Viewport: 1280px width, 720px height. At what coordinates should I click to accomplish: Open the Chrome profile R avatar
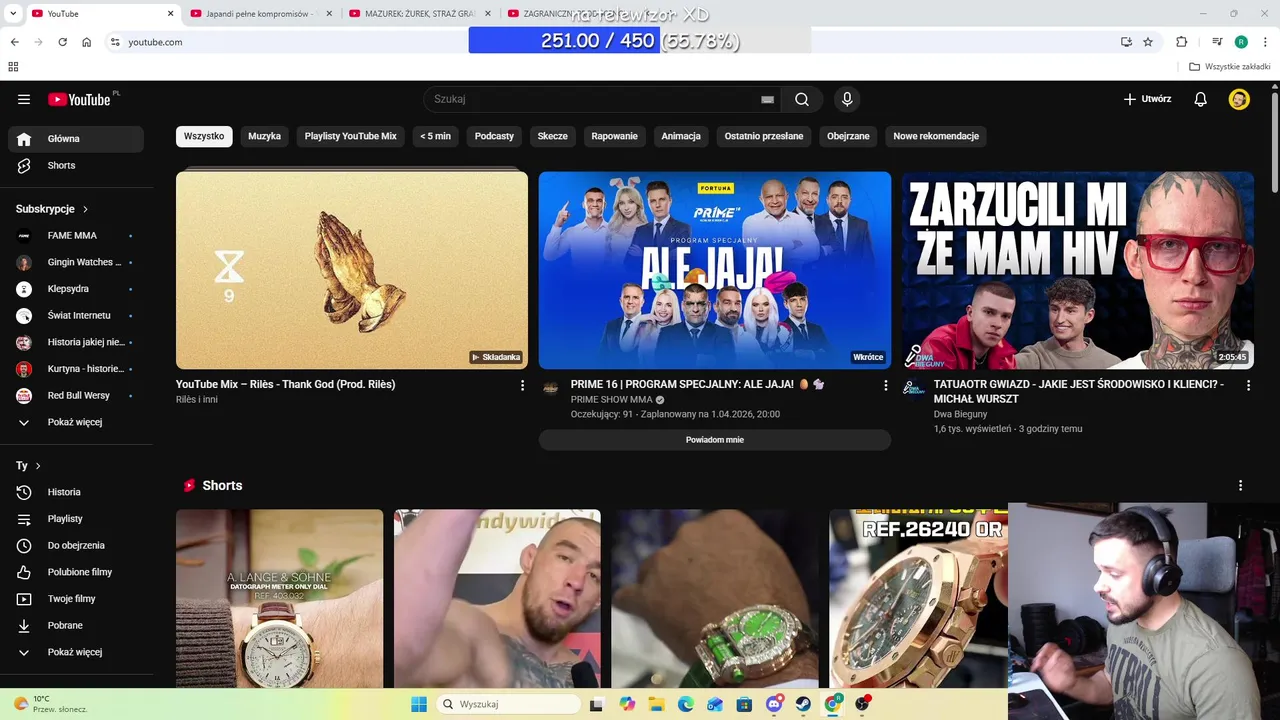click(x=1241, y=42)
